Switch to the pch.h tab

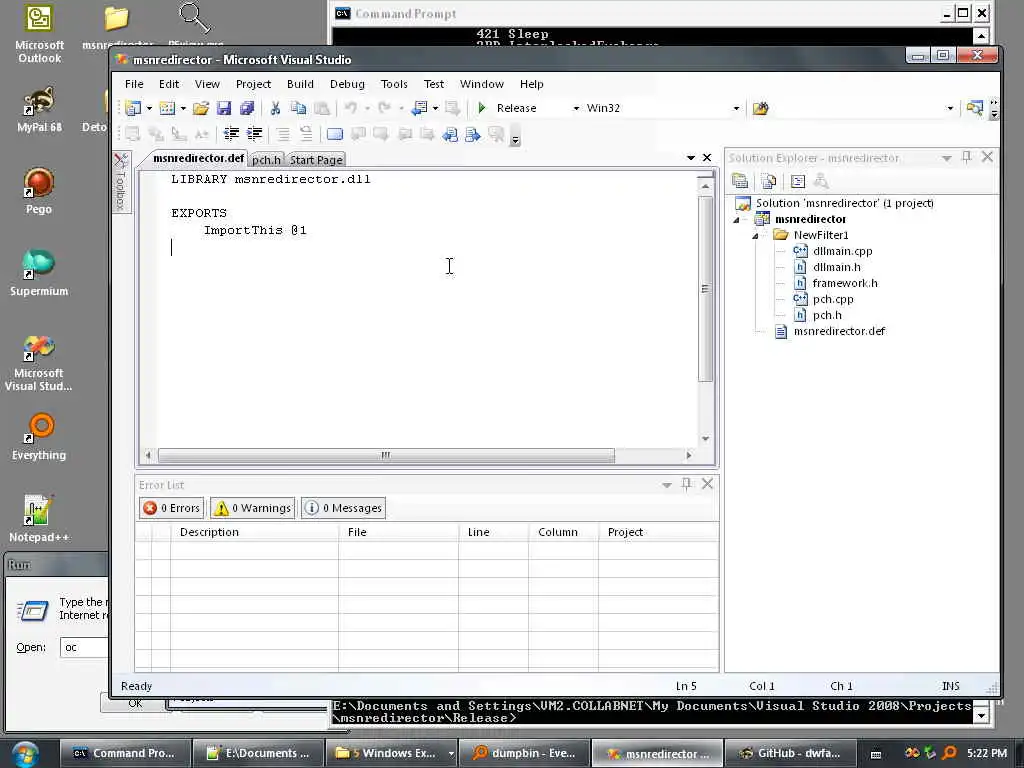point(266,160)
